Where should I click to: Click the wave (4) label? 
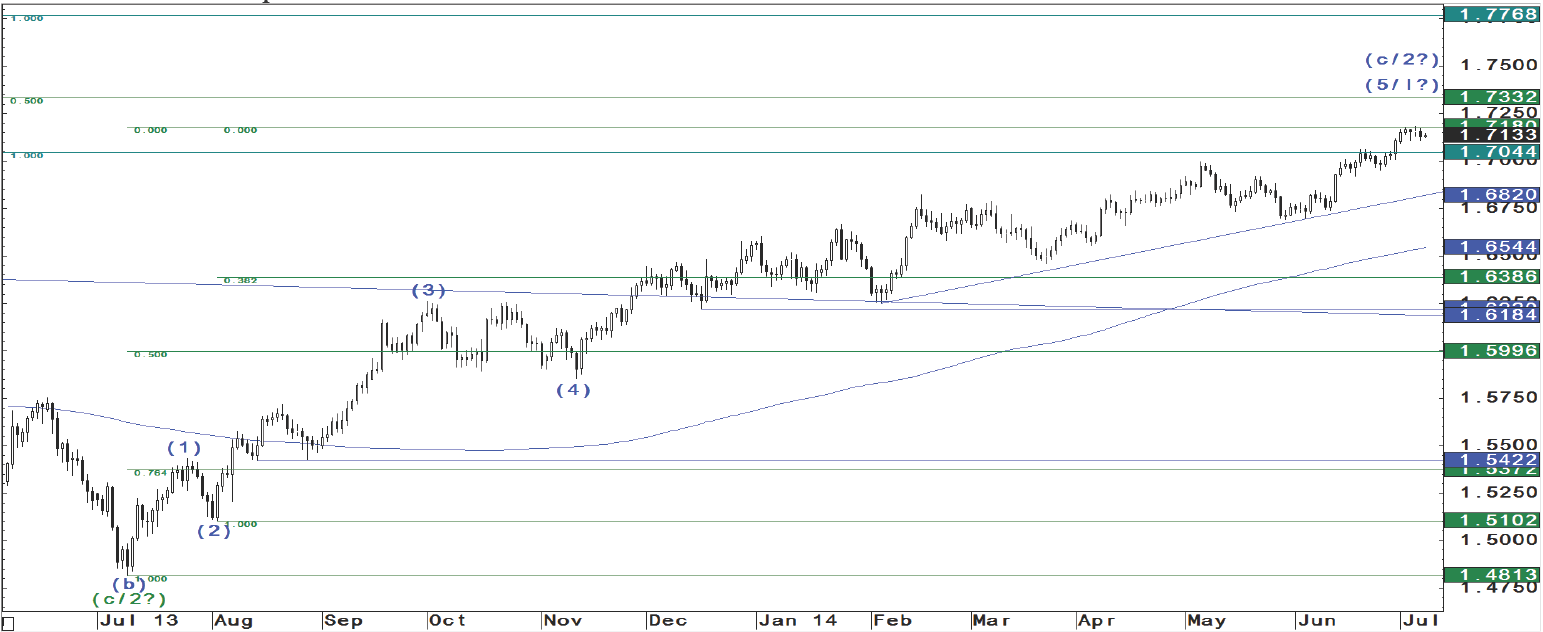tap(573, 390)
